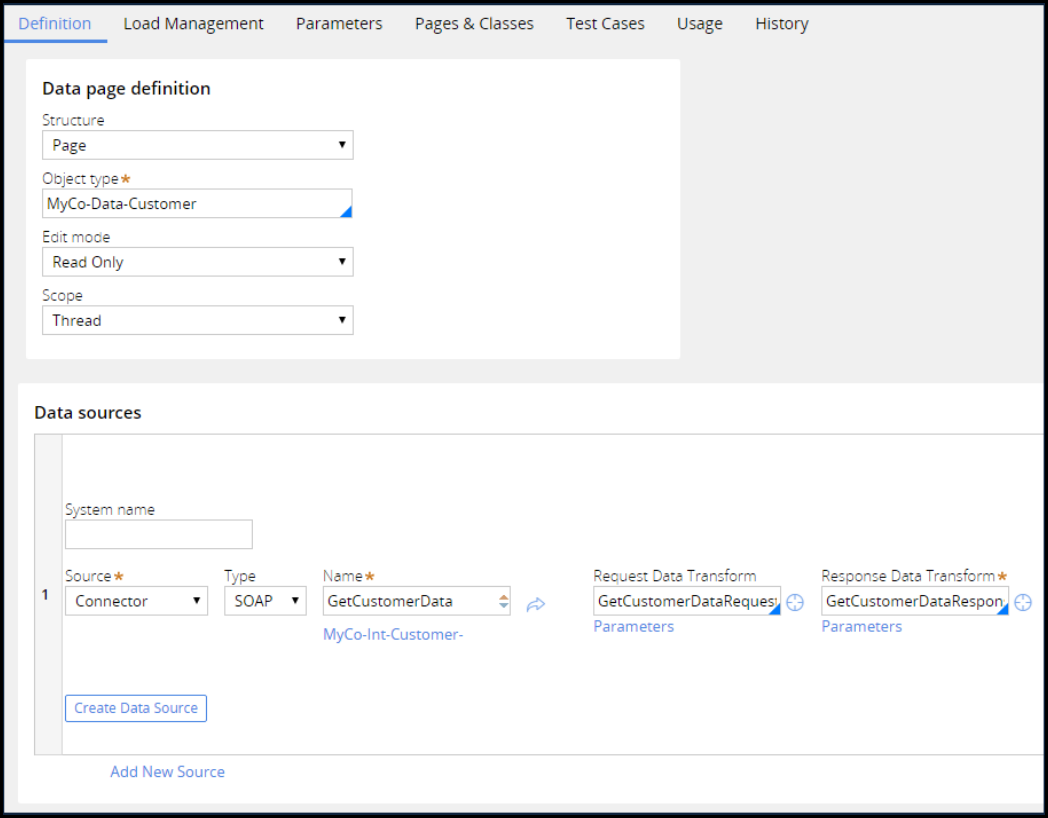Select the Test Cases tab

tap(605, 23)
